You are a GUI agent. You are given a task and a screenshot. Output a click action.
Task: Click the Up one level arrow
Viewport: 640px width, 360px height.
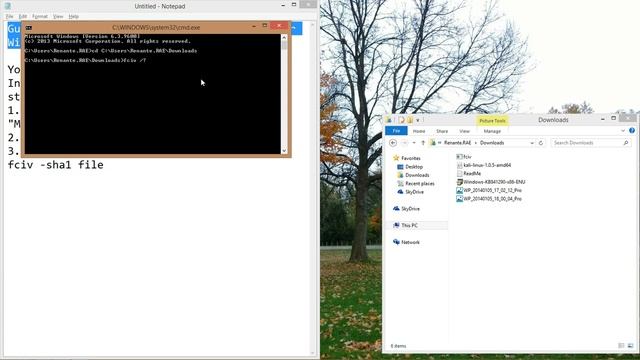(423, 143)
